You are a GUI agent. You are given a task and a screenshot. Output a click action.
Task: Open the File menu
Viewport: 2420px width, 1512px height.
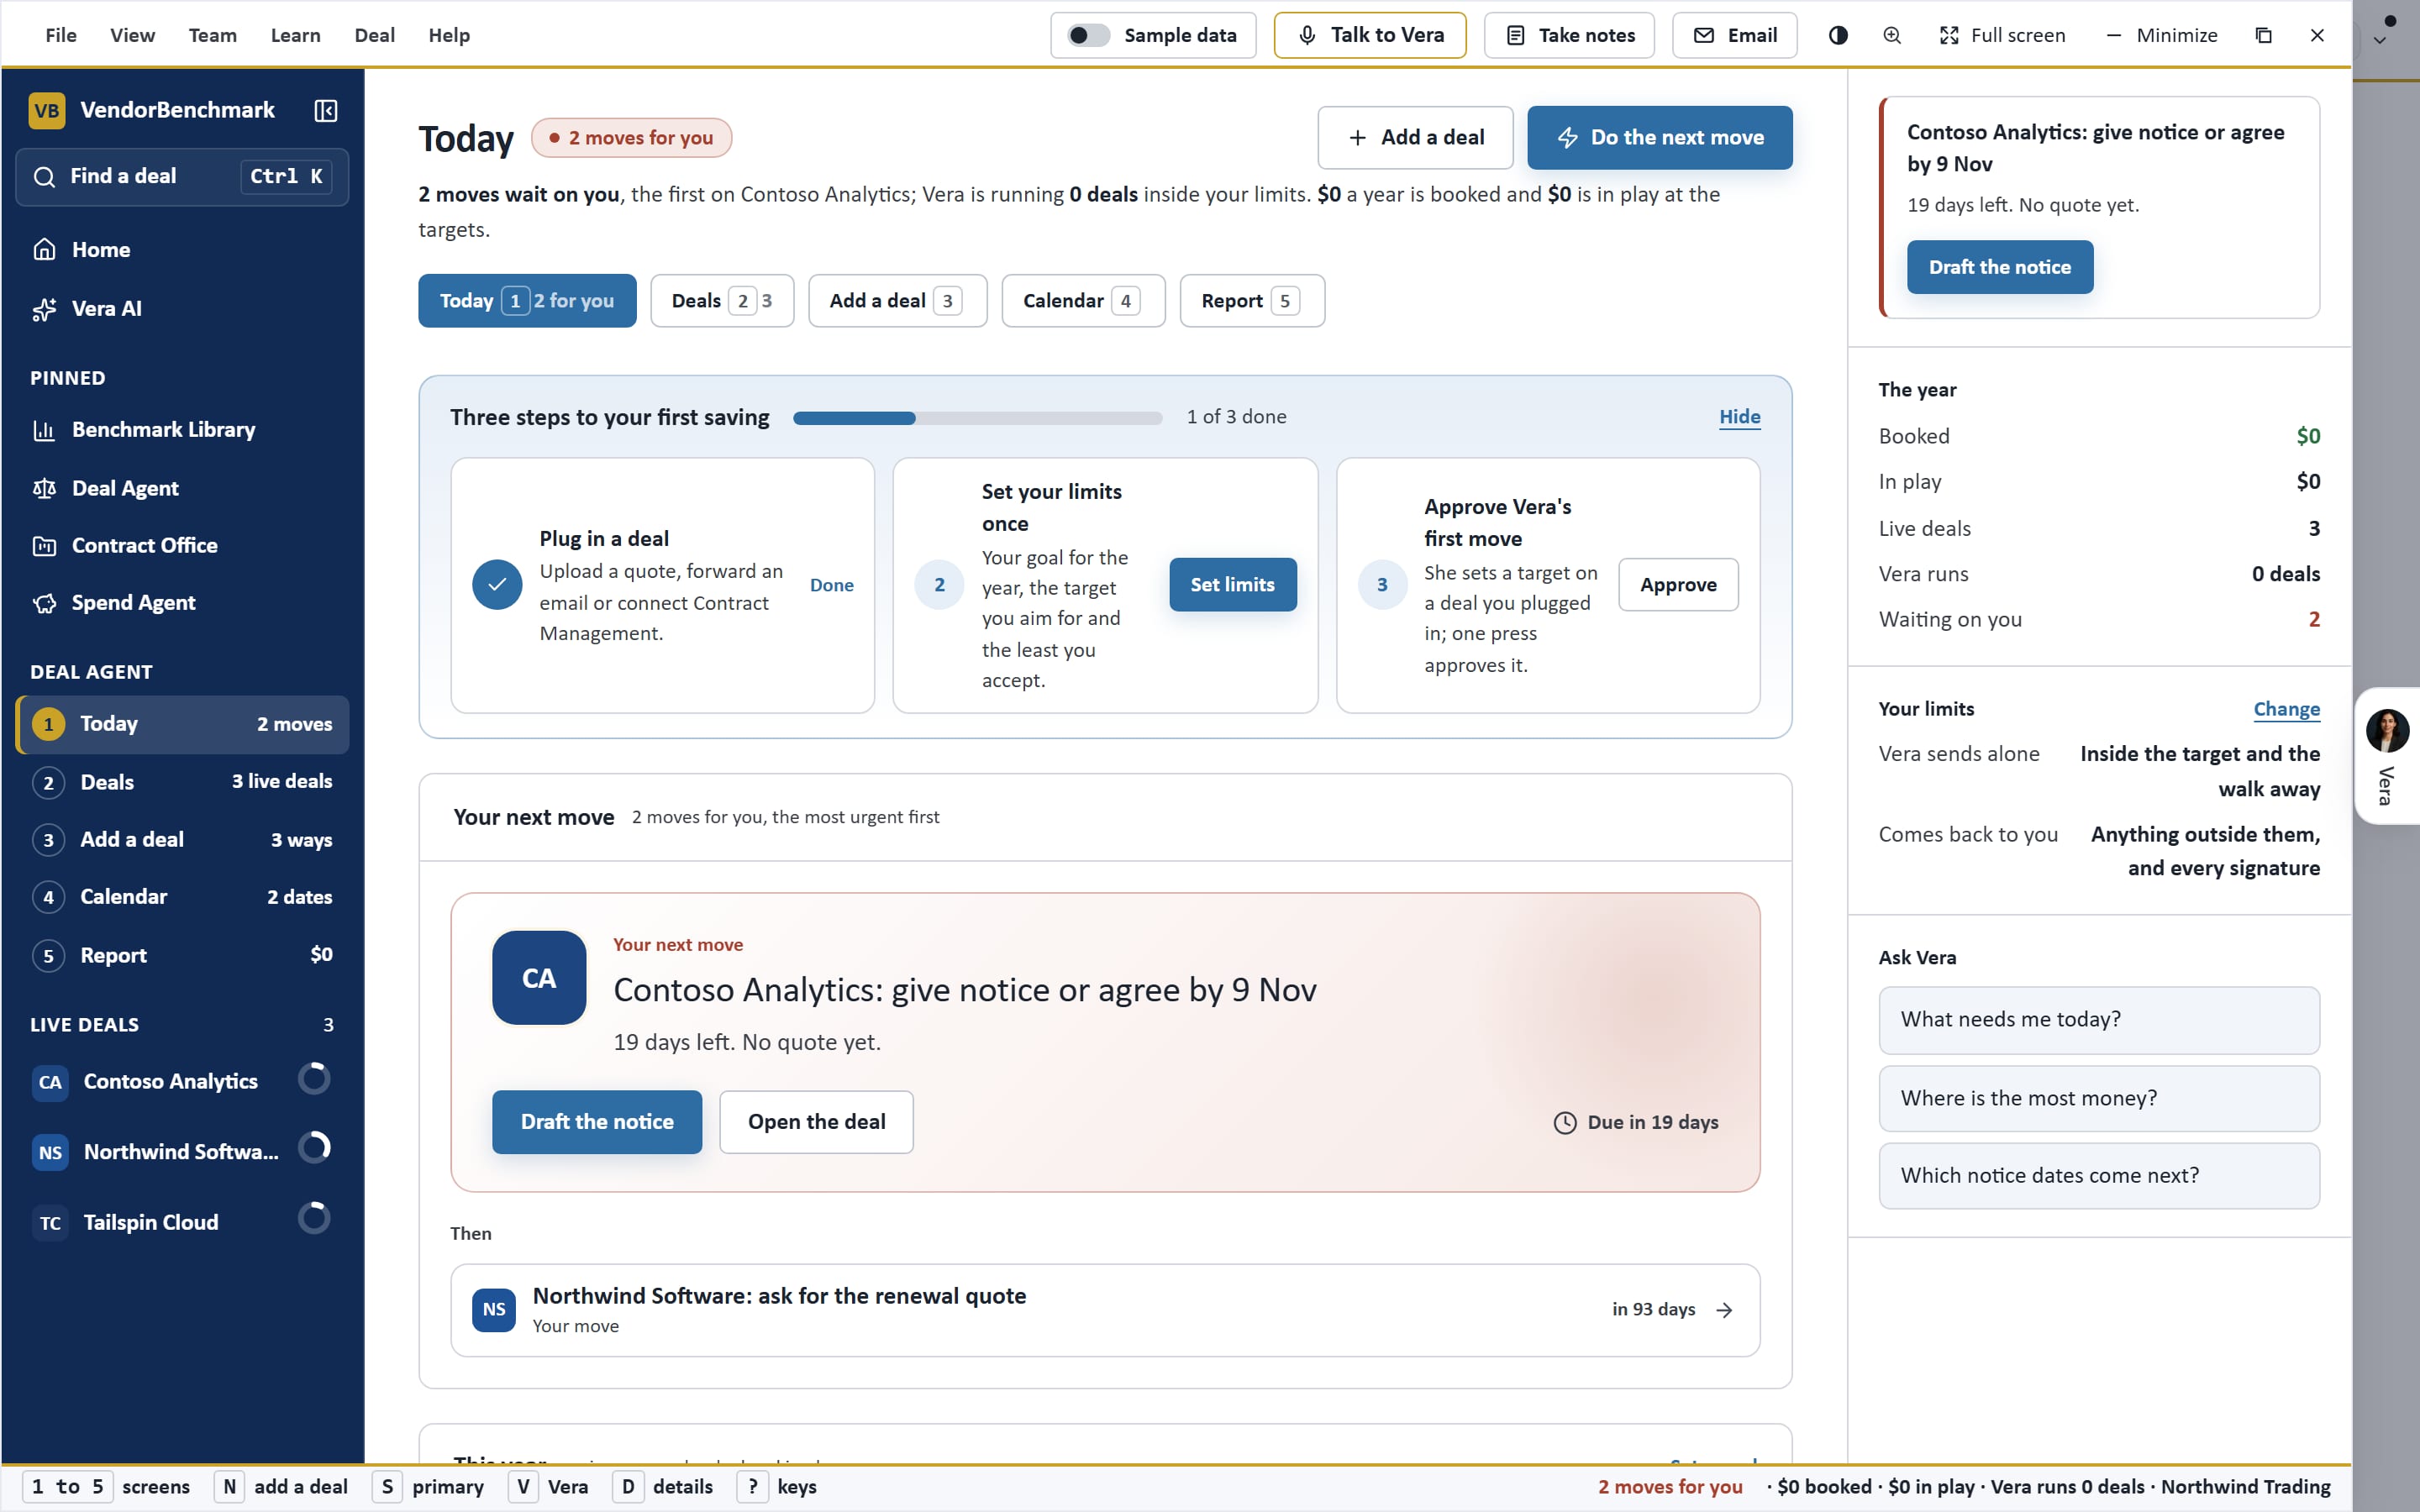tap(61, 35)
